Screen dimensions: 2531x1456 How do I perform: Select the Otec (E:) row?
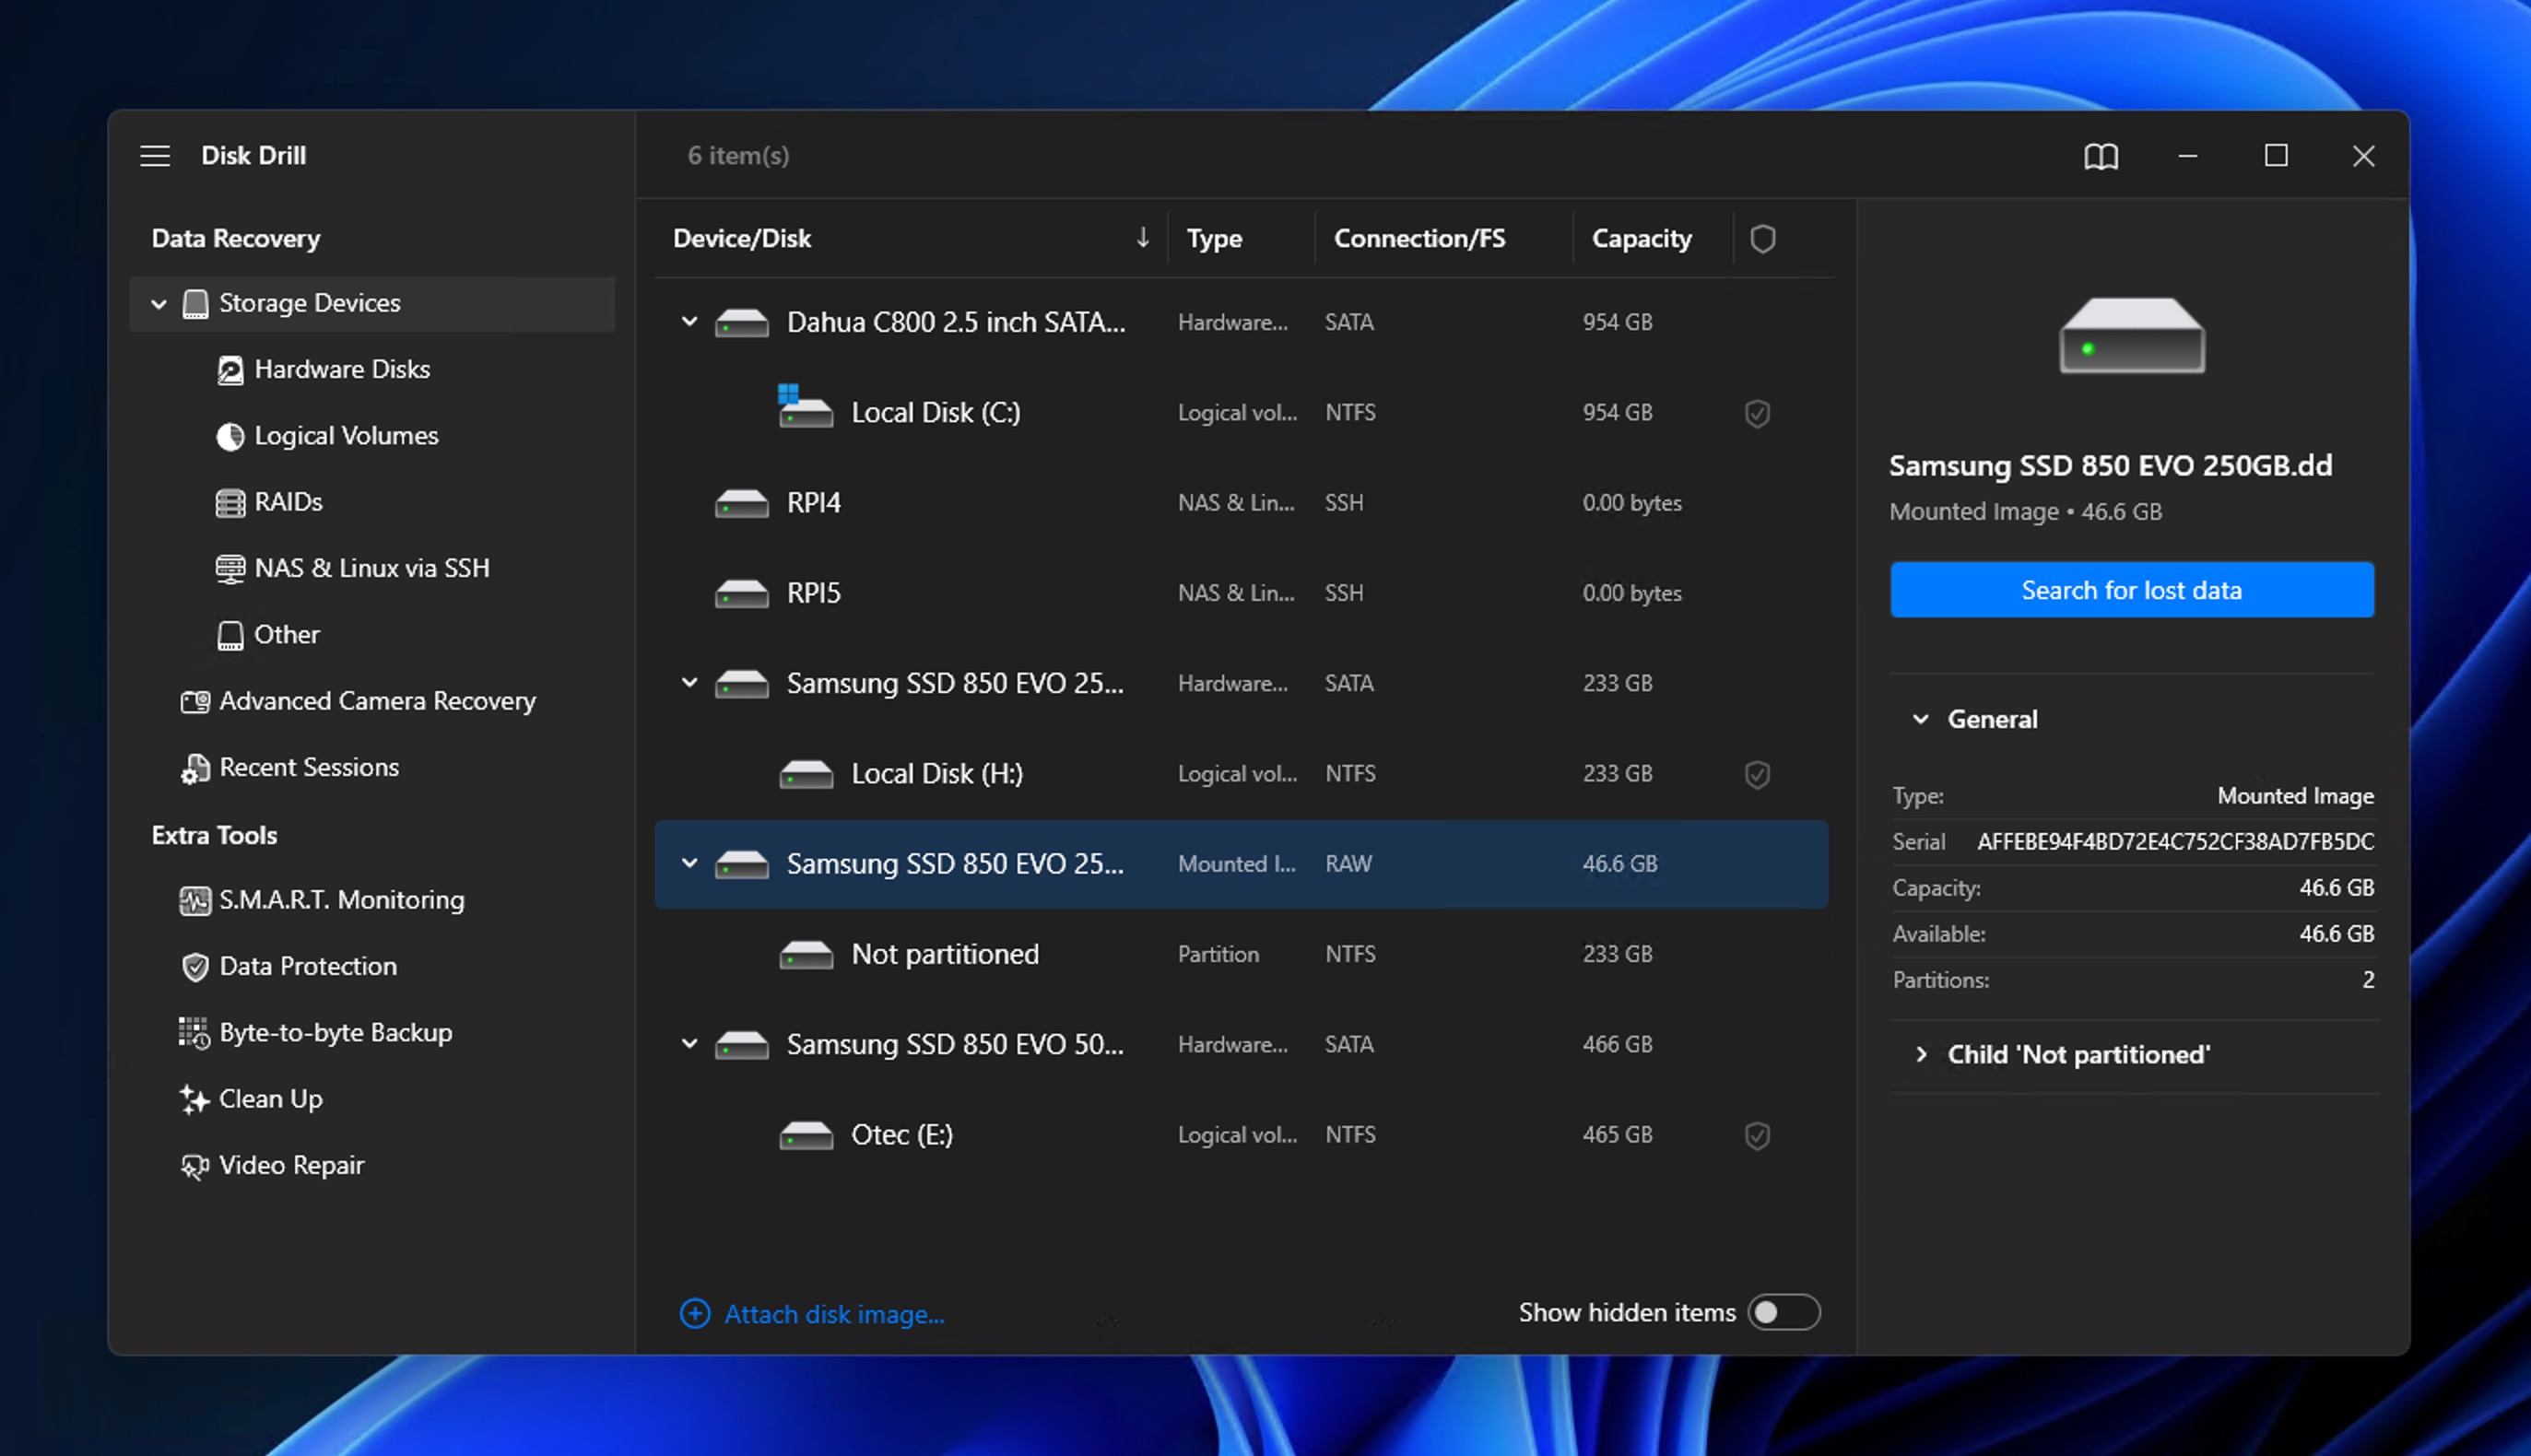pyautogui.click(x=1241, y=1135)
